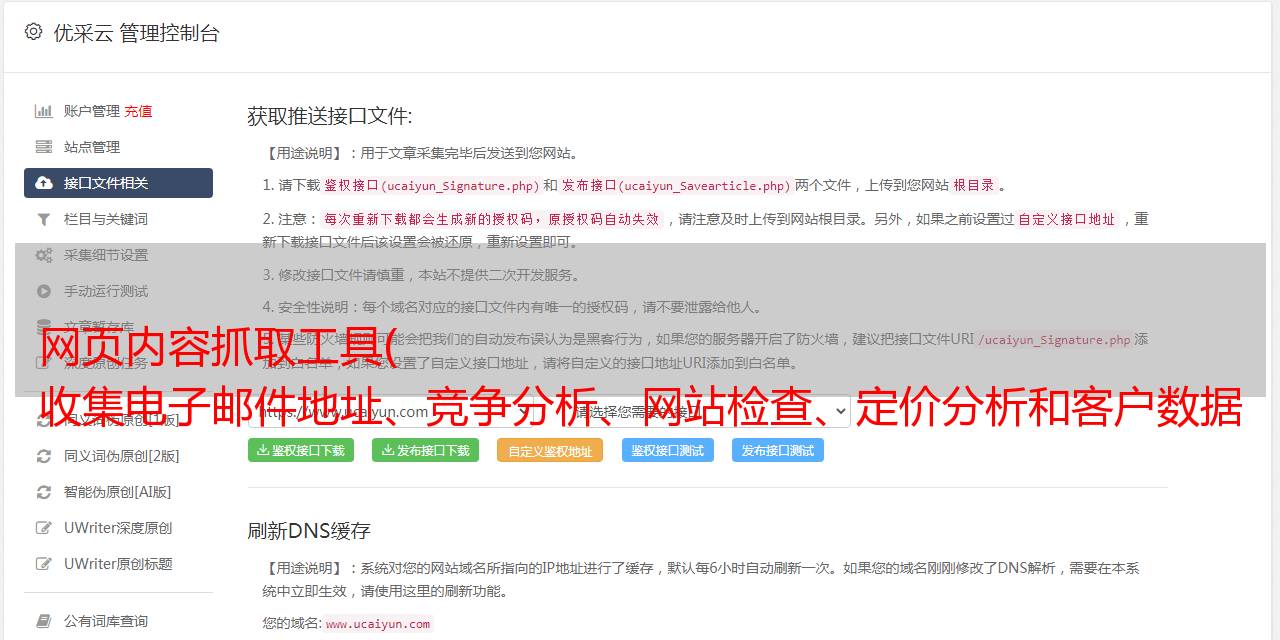Click the blue 发布接口测试 button
This screenshot has width=1280, height=640.
click(x=778, y=451)
